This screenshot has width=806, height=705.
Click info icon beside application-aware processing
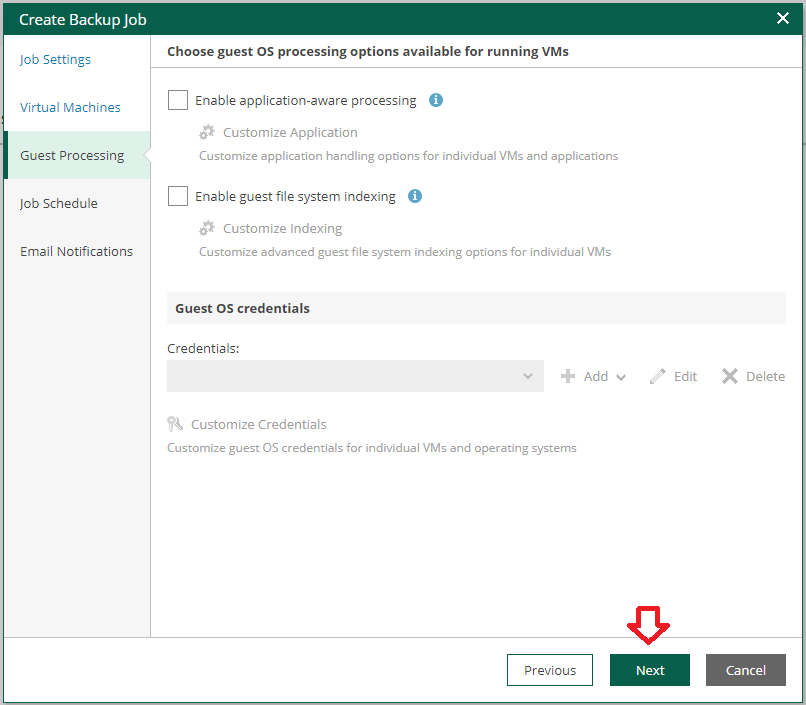click(x=436, y=100)
